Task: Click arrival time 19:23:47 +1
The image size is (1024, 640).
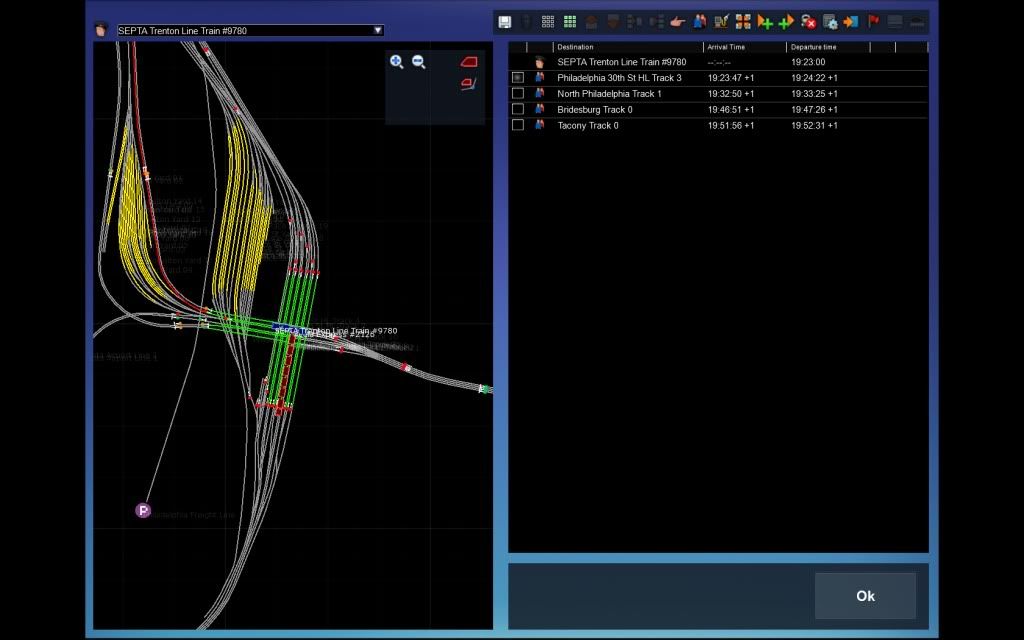Action: [x=731, y=78]
